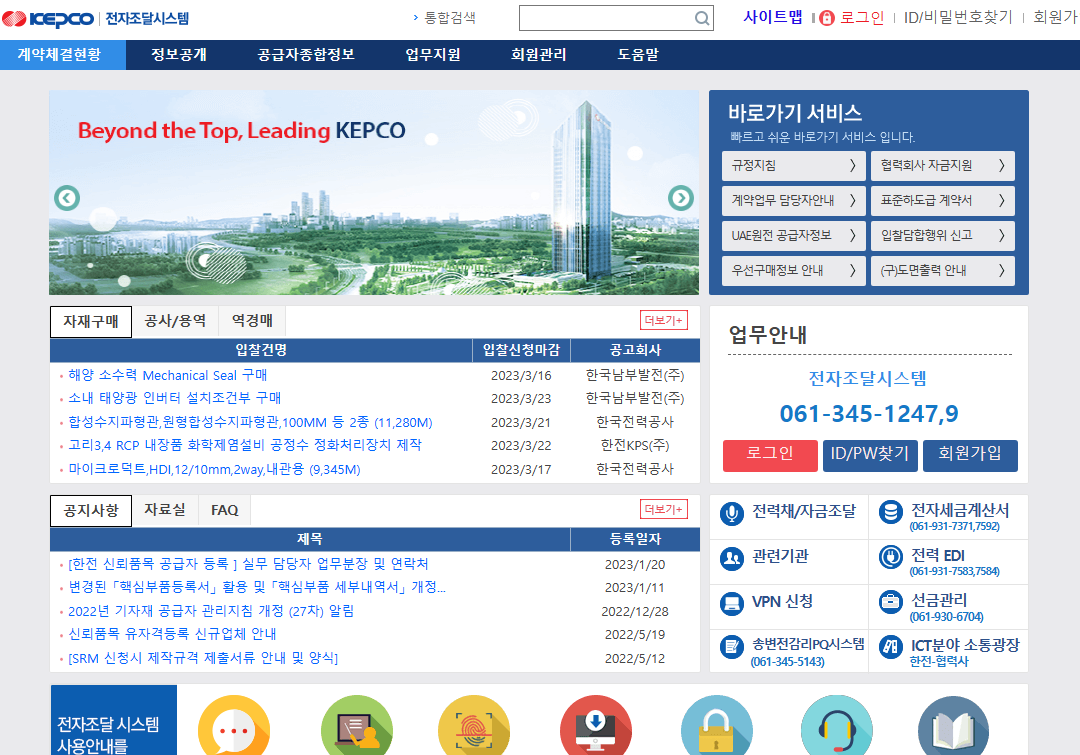
Task: Open 2022년 기자재 공급자 관리지침 notice
Action: (211, 611)
